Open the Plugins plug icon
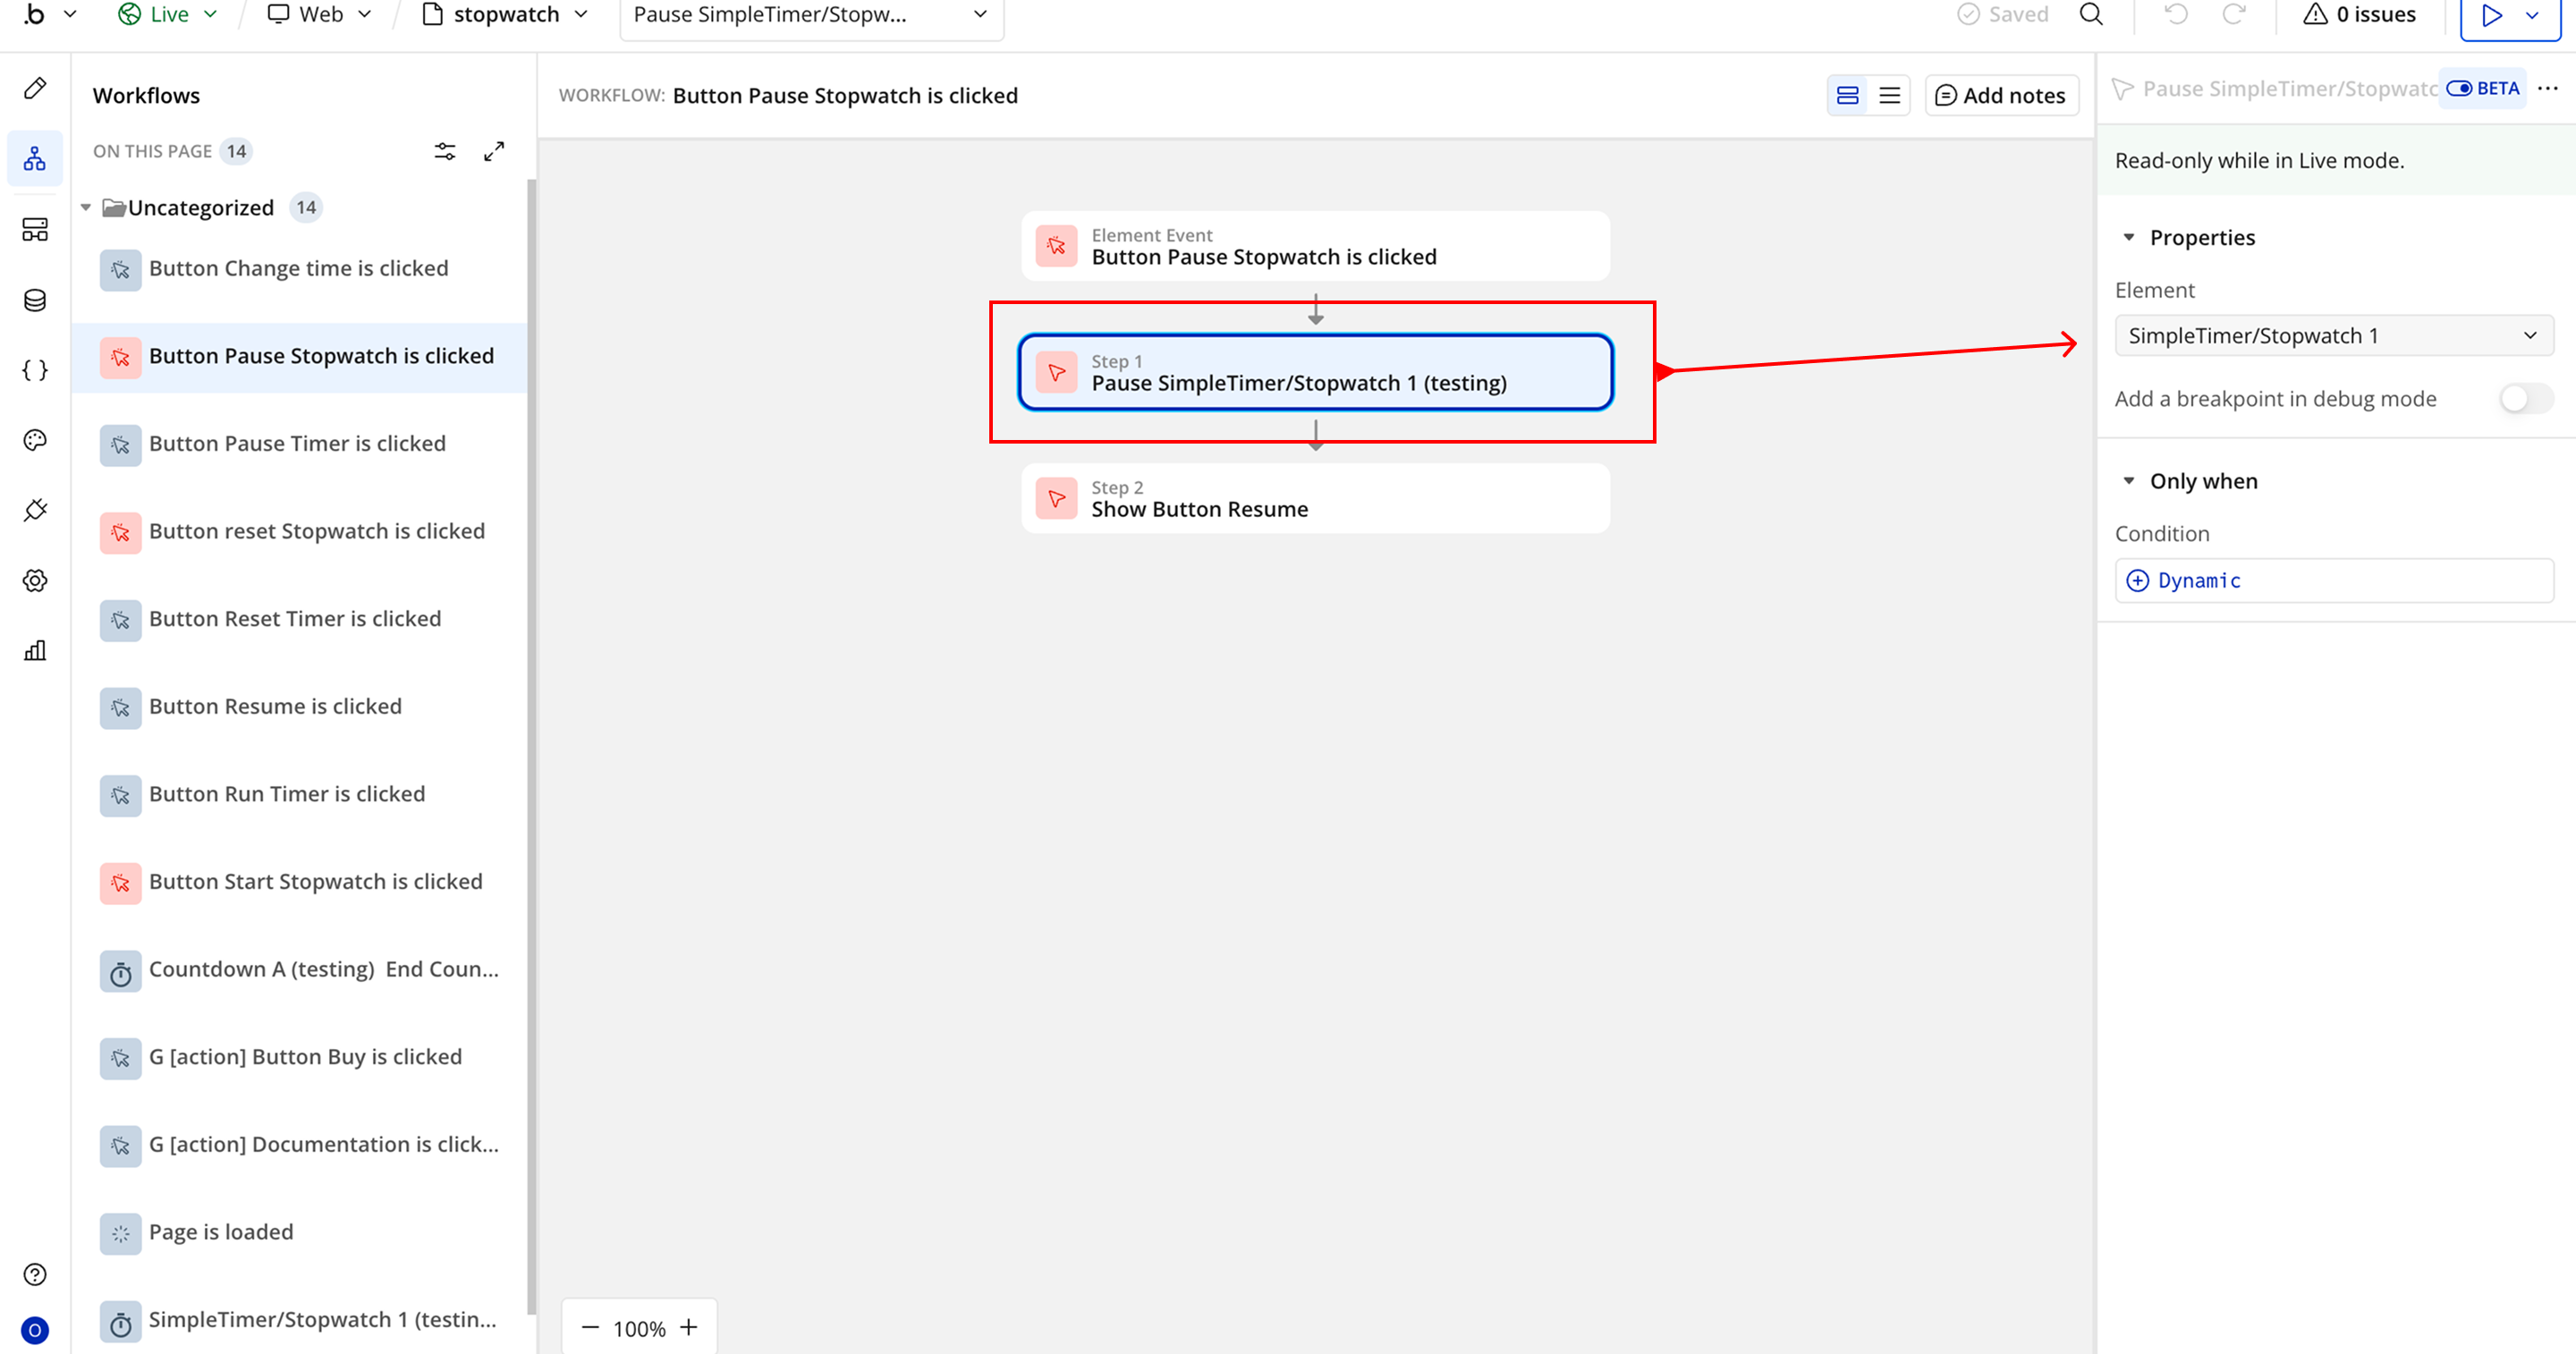 pyautogui.click(x=35, y=510)
